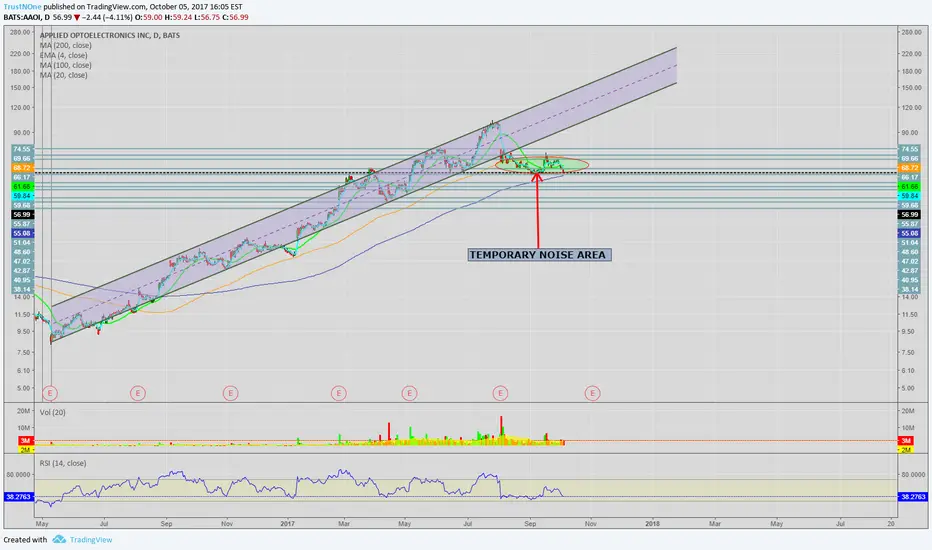Open the earliest earnings E marker near May 2016

click(x=50, y=393)
